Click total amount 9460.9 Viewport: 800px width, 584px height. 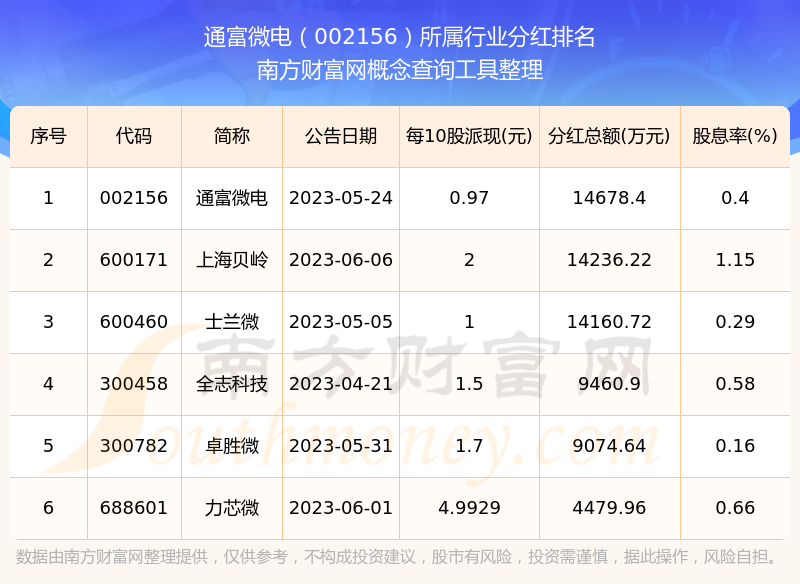click(609, 384)
